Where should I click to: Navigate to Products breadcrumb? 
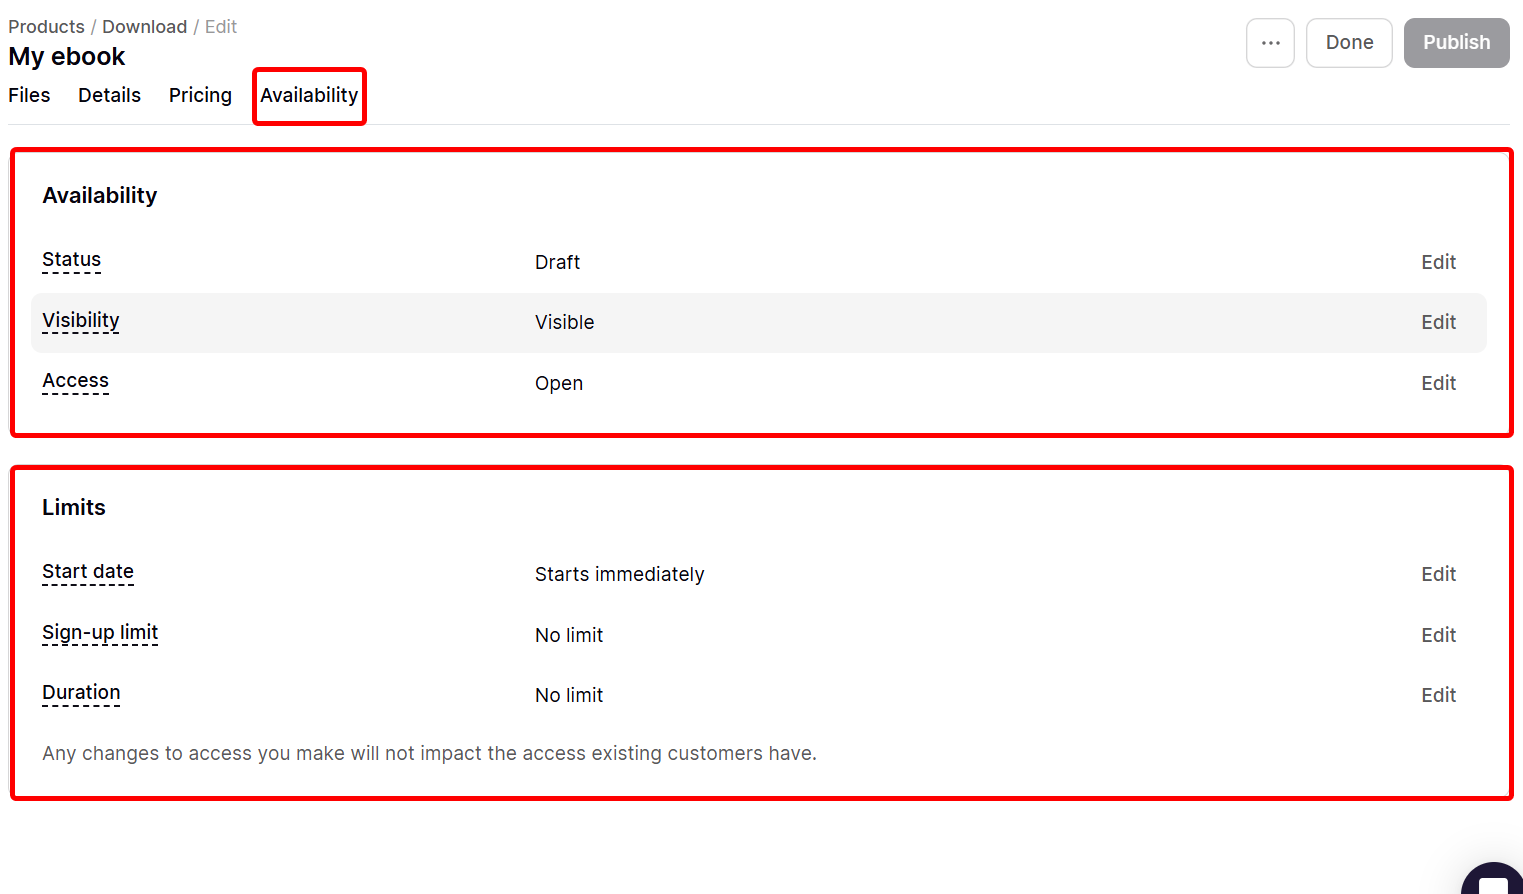(46, 27)
